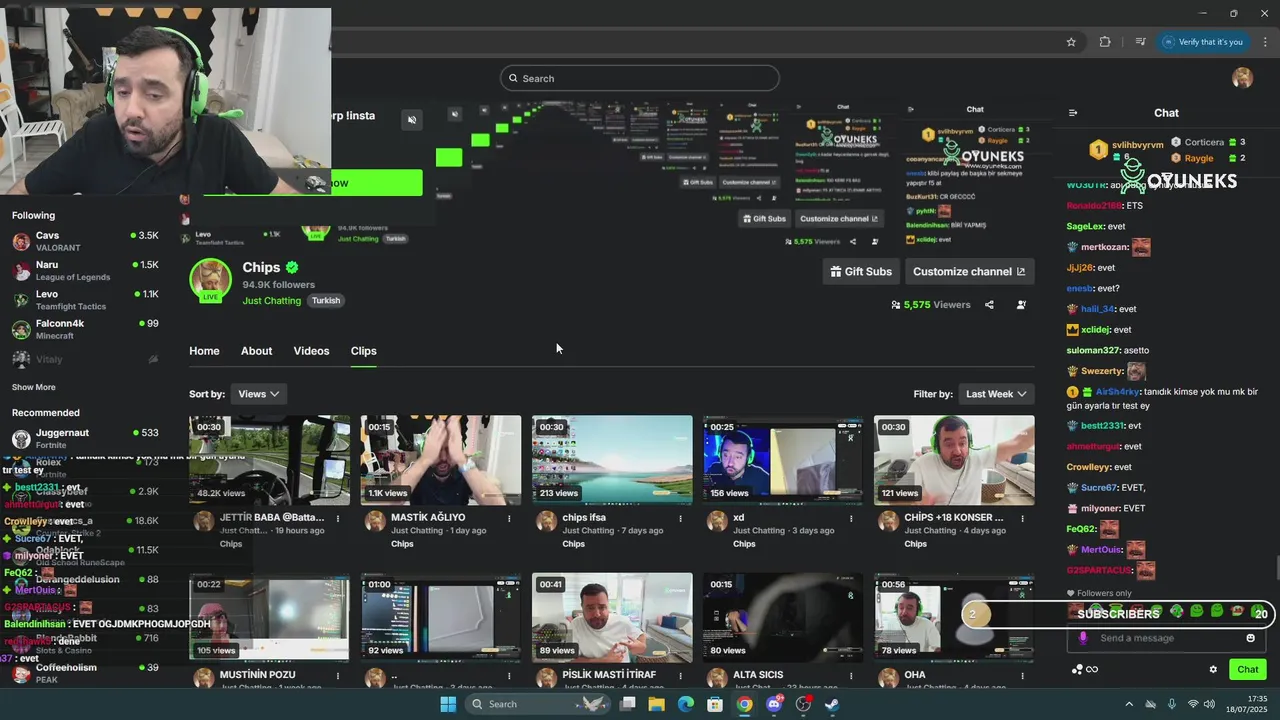Screen dimensions: 1280x720
Task: Click the large Customize channel button
Action: (969, 271)
